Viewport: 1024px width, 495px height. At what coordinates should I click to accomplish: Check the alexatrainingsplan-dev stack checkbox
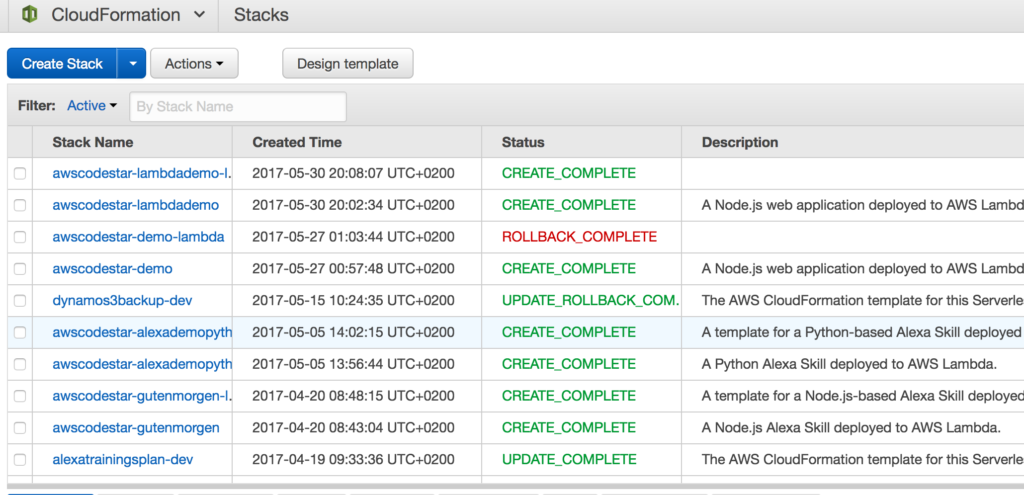pos(20,459)
